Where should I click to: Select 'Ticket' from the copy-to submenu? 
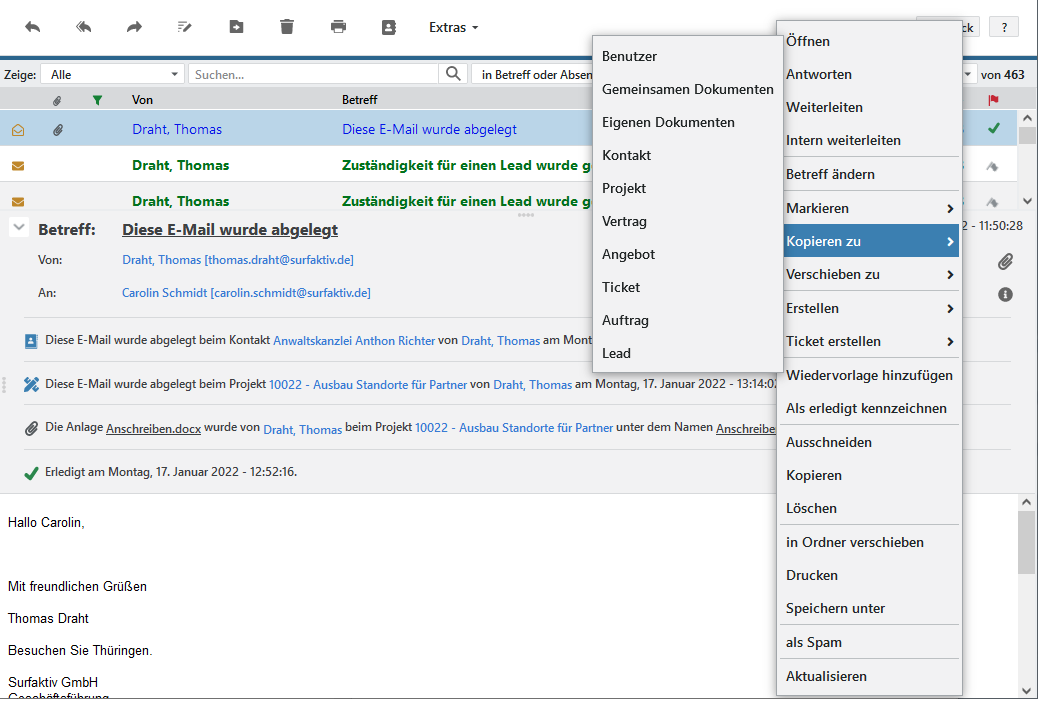tap(621, 287)
